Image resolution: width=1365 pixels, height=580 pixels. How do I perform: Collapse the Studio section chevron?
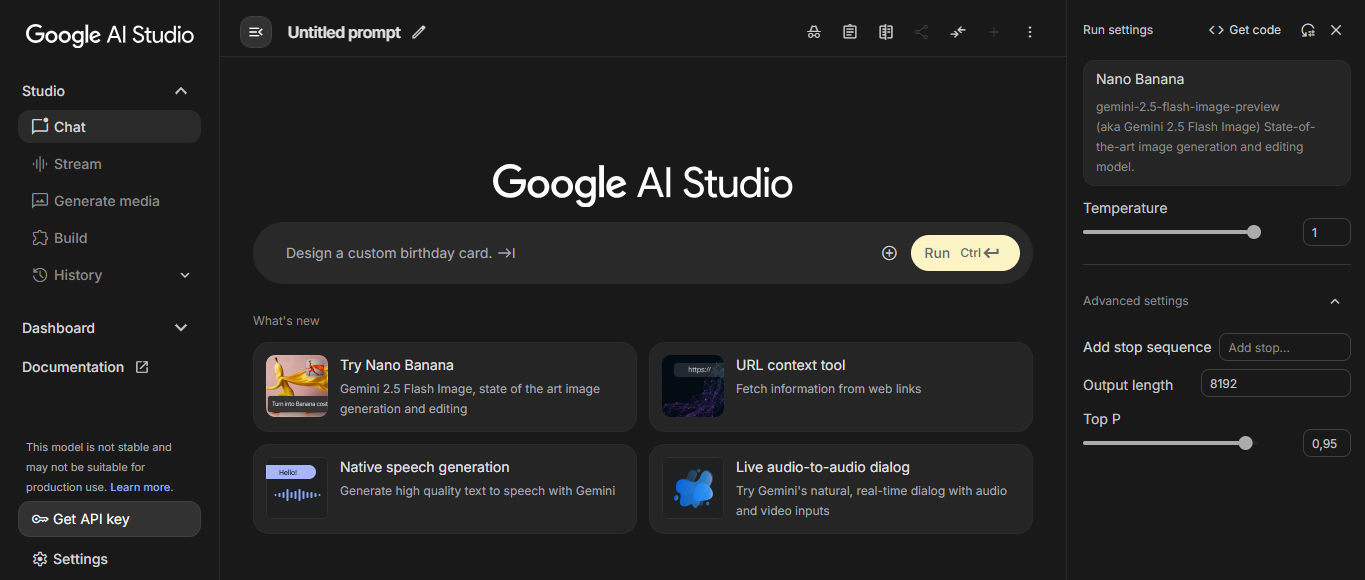(181, 91)
